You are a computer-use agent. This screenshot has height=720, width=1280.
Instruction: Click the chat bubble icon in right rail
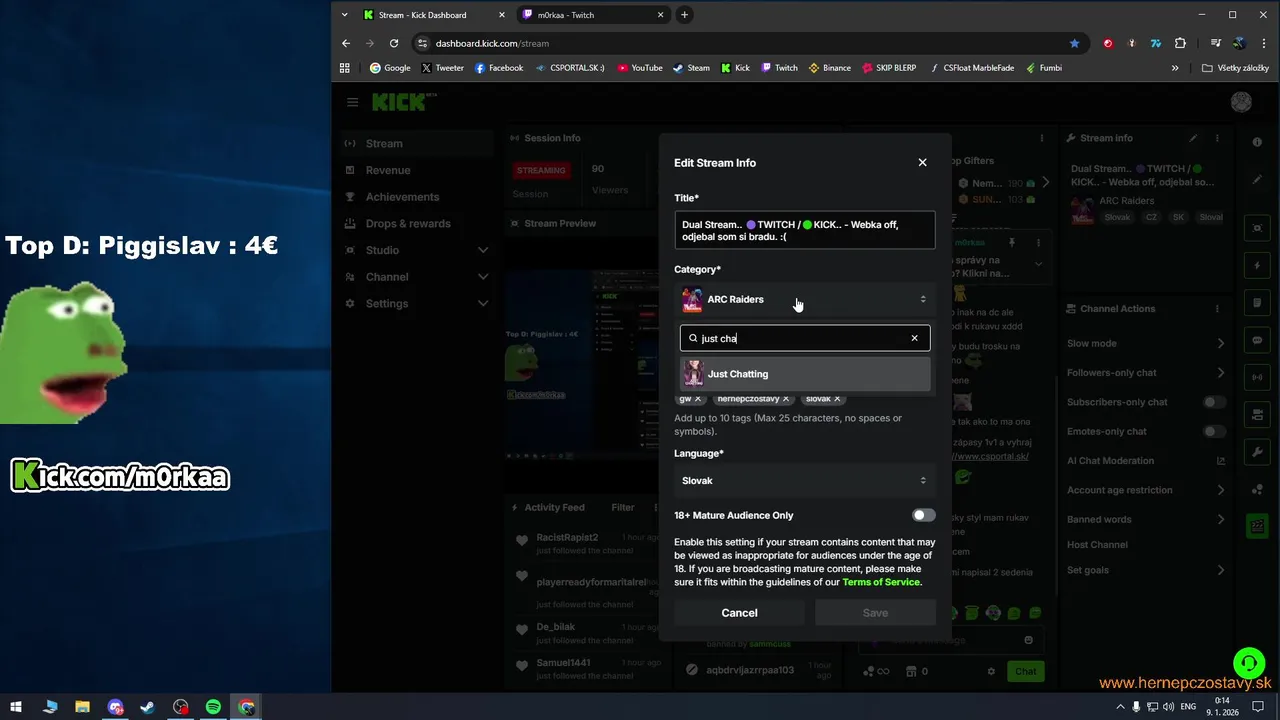pos(1257,340)
